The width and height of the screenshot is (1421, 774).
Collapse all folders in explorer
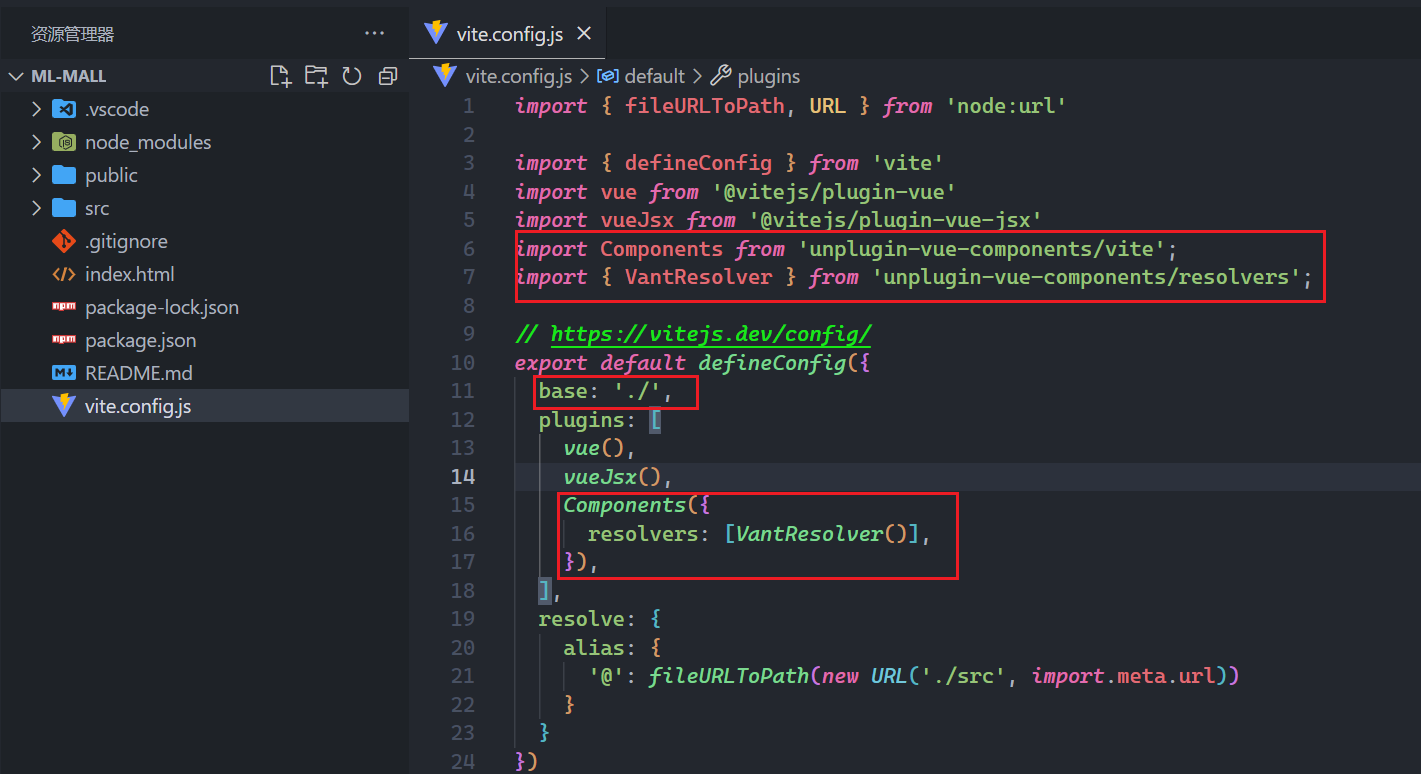tap(387, 76)
